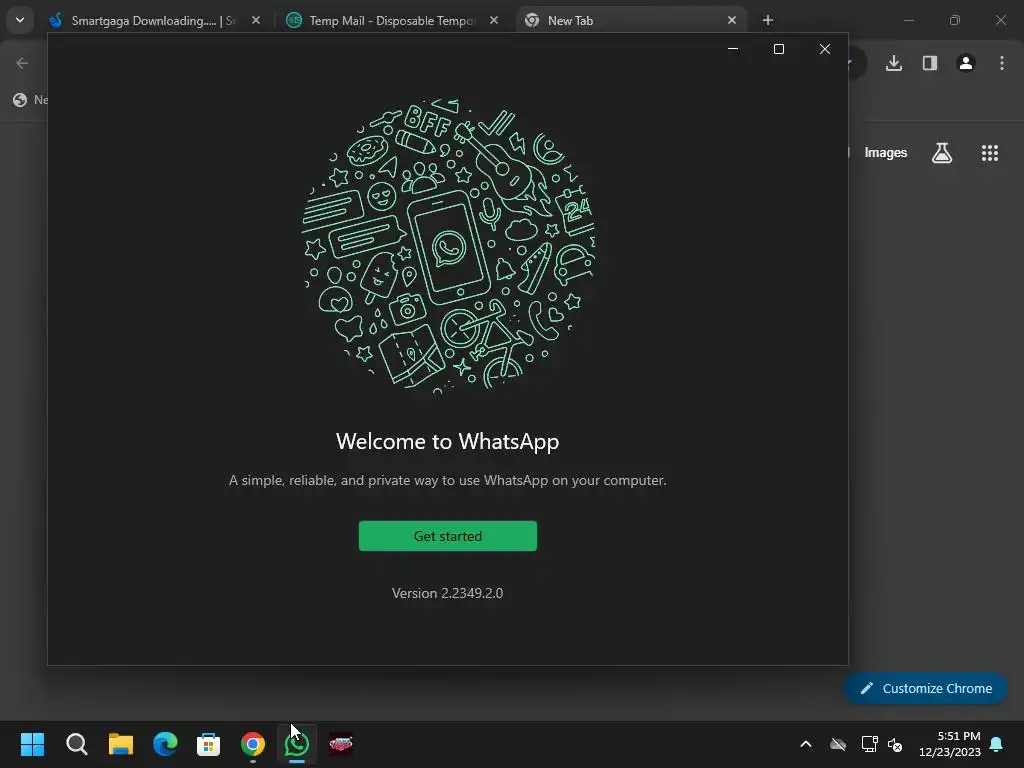
Task: Open network display tray icon
Action: point(869,744)
